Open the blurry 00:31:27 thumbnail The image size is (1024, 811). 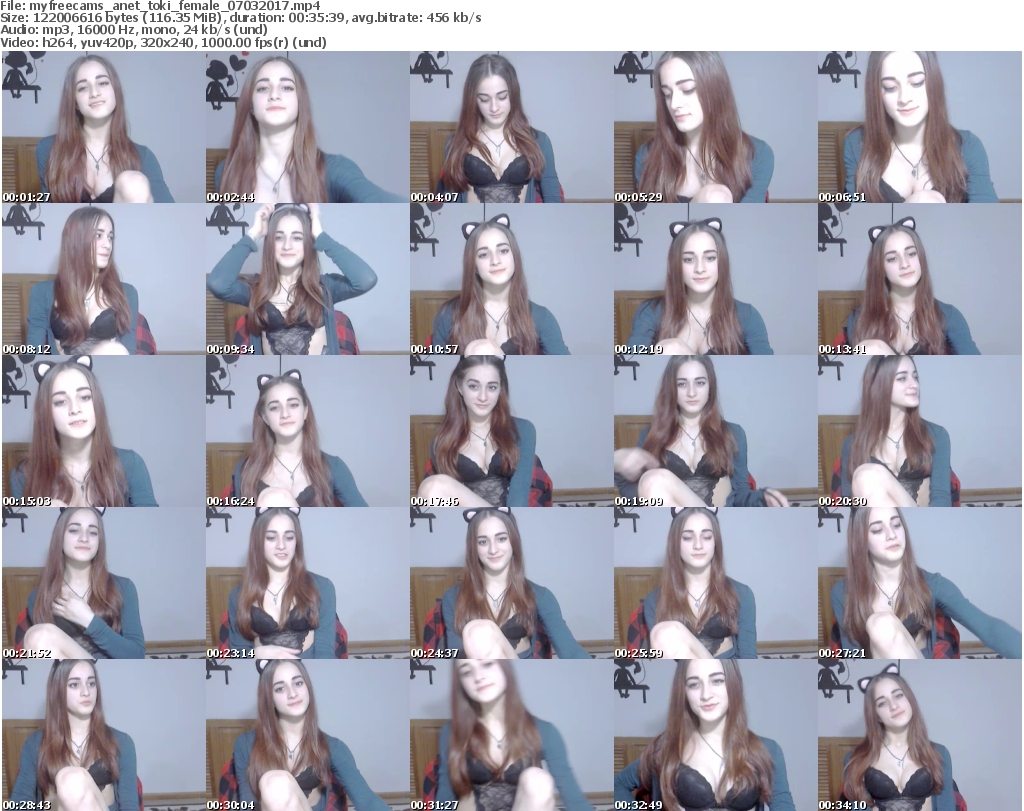(x=511, y=735)
